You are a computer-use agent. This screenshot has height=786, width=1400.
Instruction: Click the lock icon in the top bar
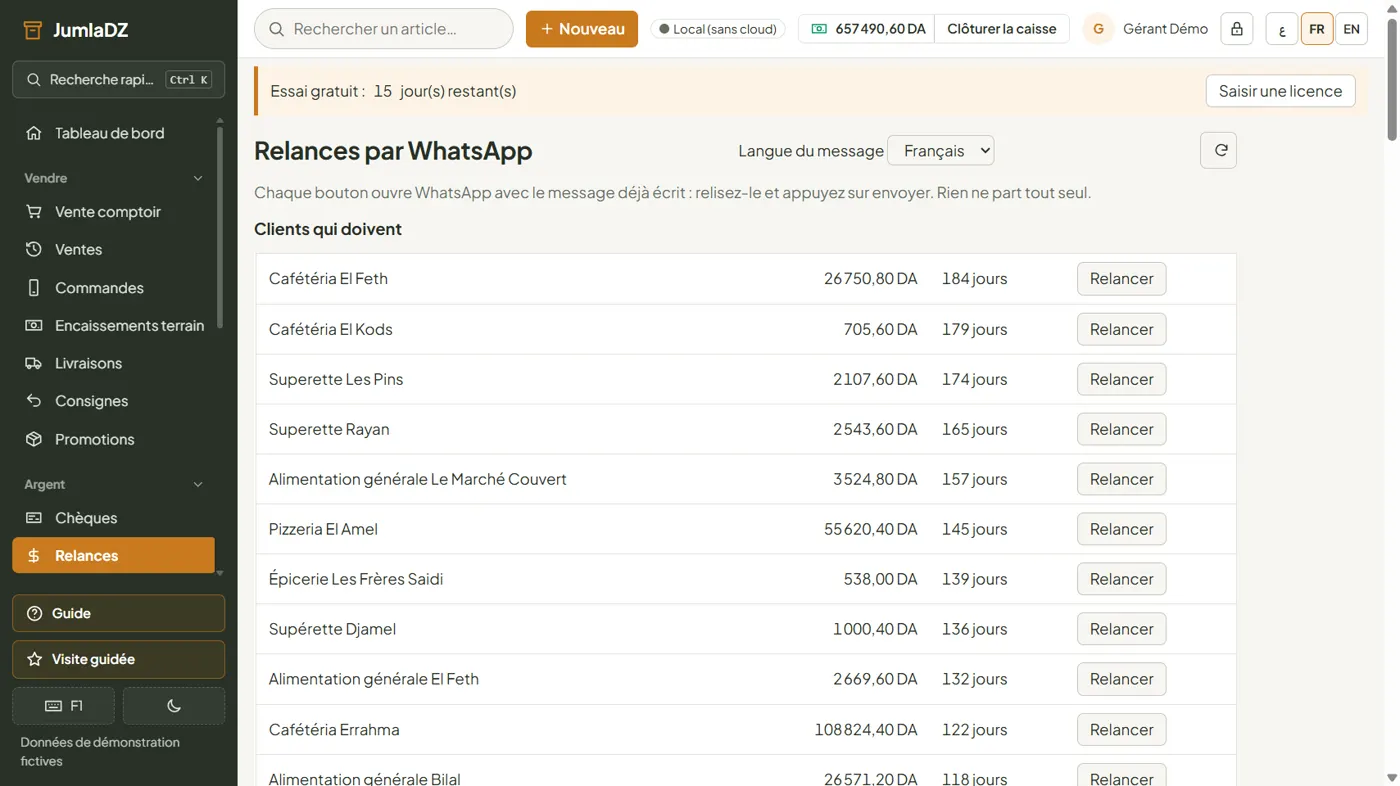coord(1237,29)
